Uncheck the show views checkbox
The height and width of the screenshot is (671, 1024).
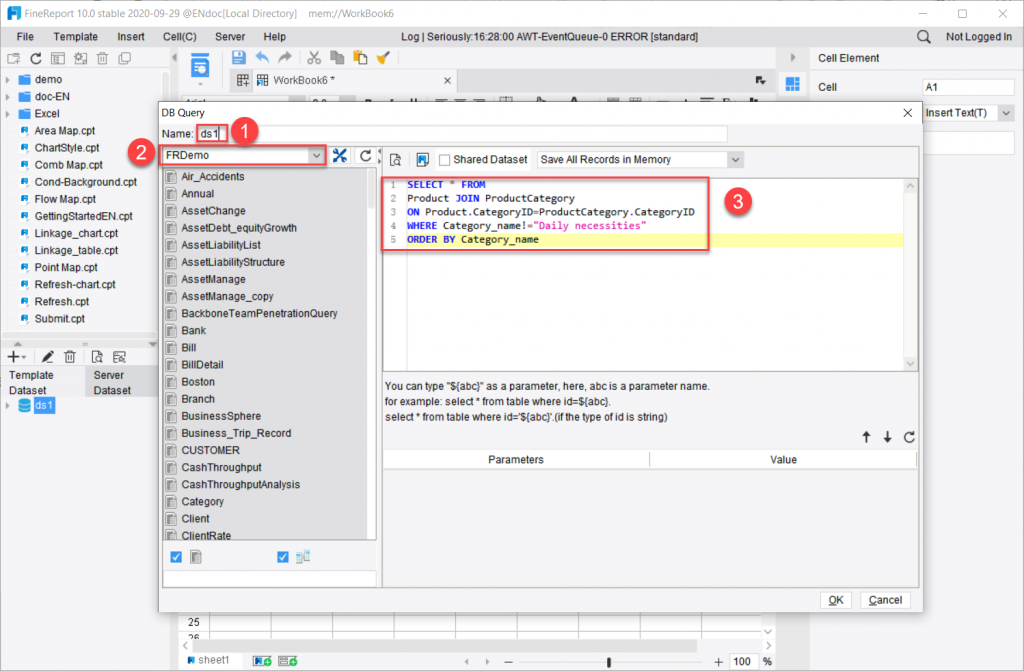(x=283, y=557)
